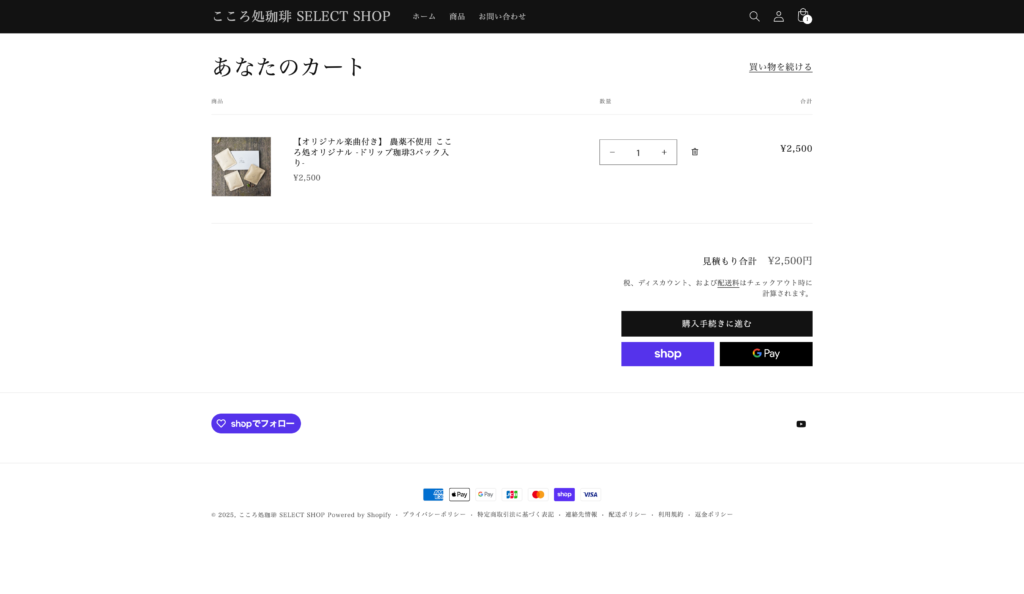Click the 購入手続きに進む checkout button
Image resolution: width=1024 pixels, height=594 pixels.
[x=716, y=324]
